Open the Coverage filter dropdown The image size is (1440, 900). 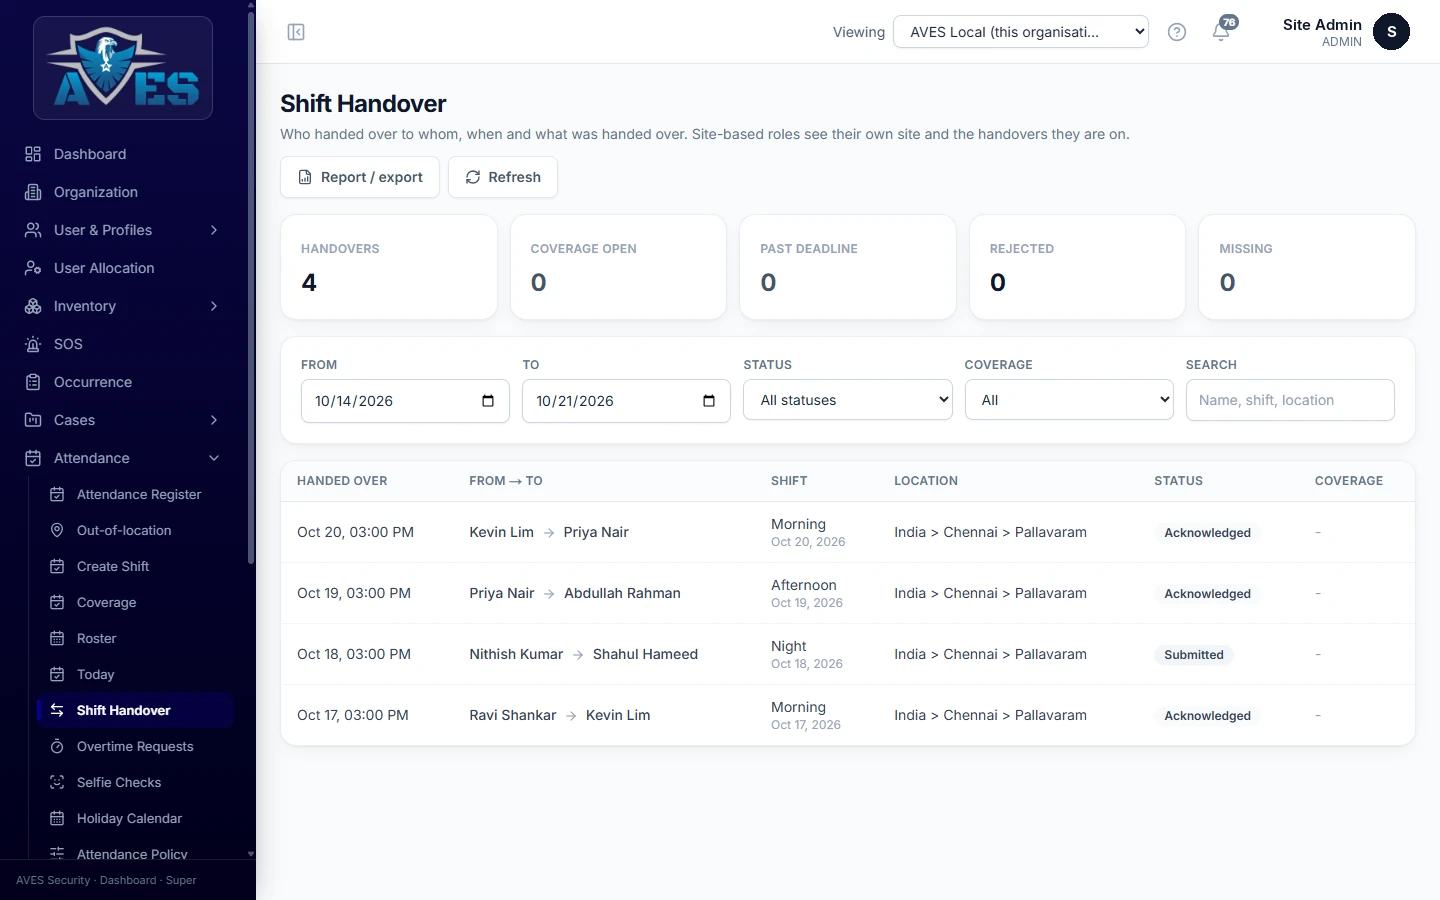pos(1068,400)
